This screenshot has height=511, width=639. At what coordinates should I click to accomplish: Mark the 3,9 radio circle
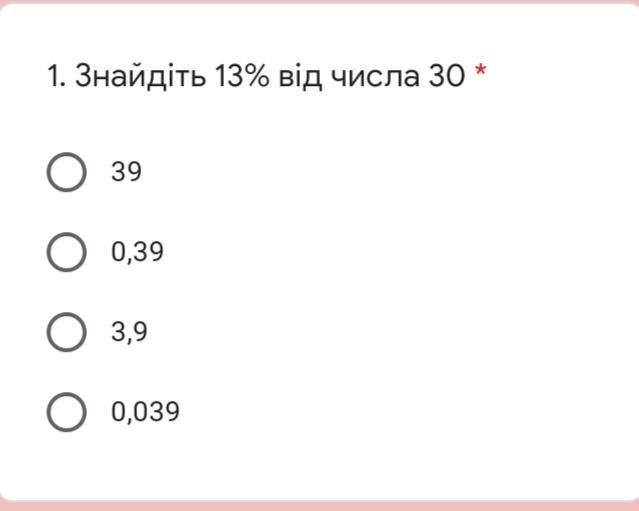click(x=66, y=332)
